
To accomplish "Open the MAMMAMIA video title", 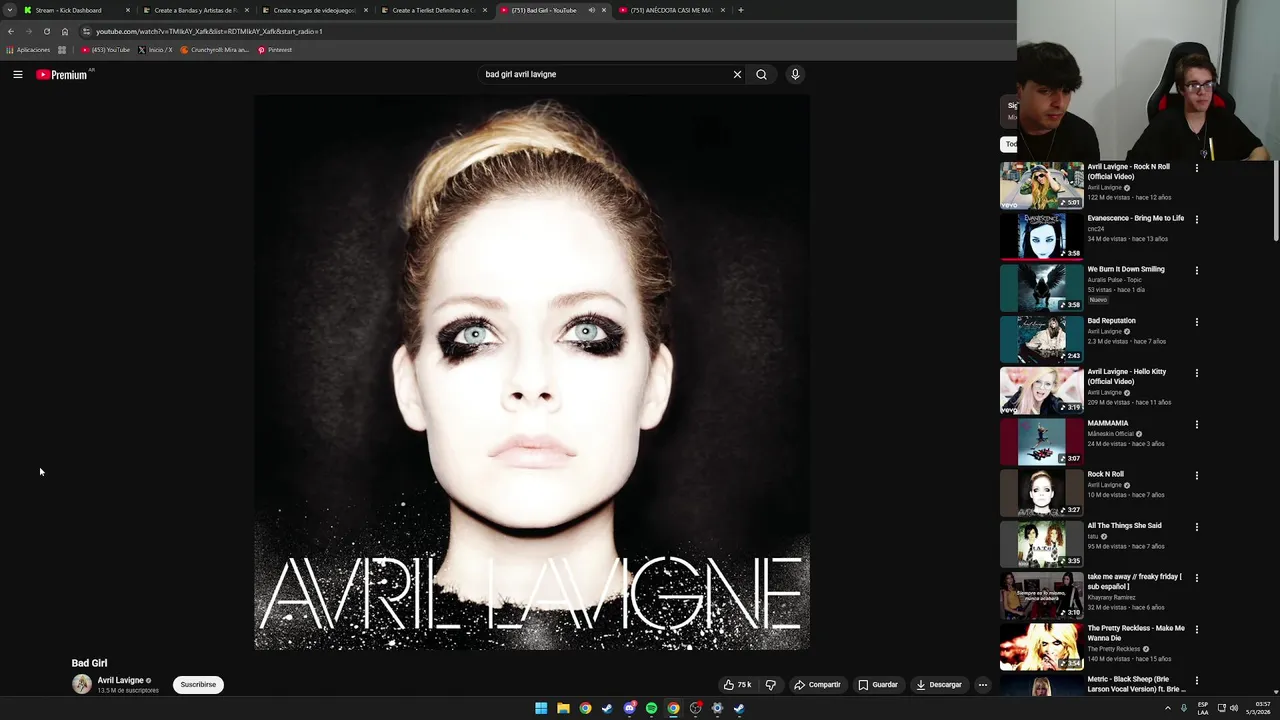I will click(x=1107, y=423).
